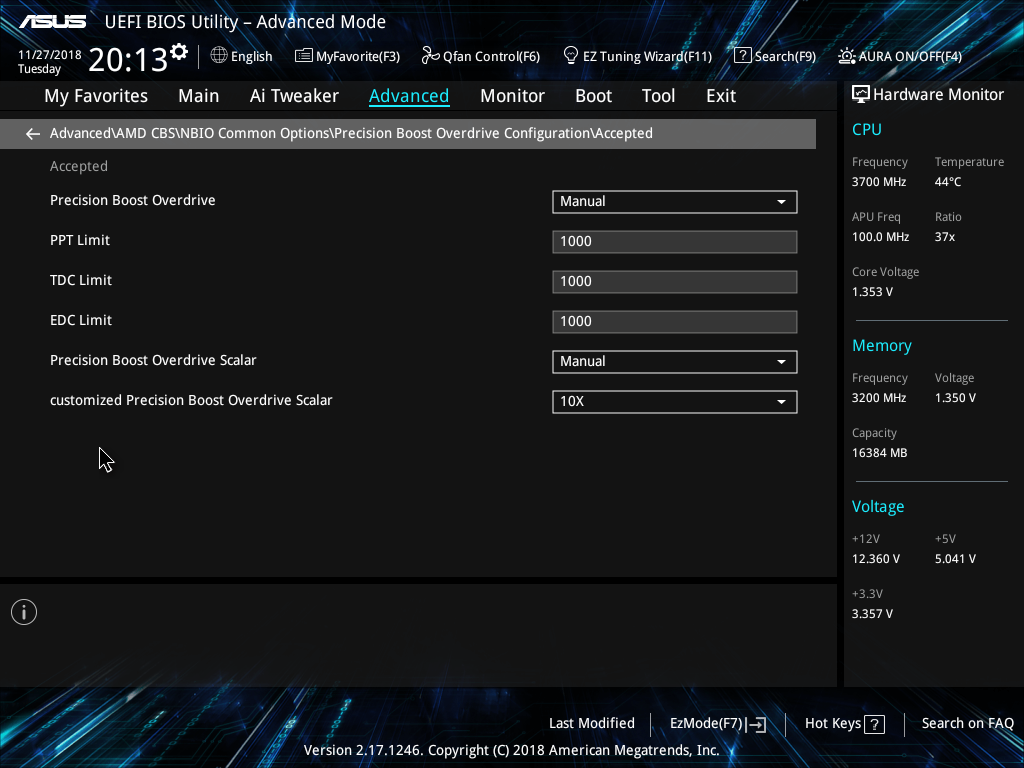Click the Precision Boost Overdrive label
The width and height of the screenshot is (1024, 768).
(133, 200)
